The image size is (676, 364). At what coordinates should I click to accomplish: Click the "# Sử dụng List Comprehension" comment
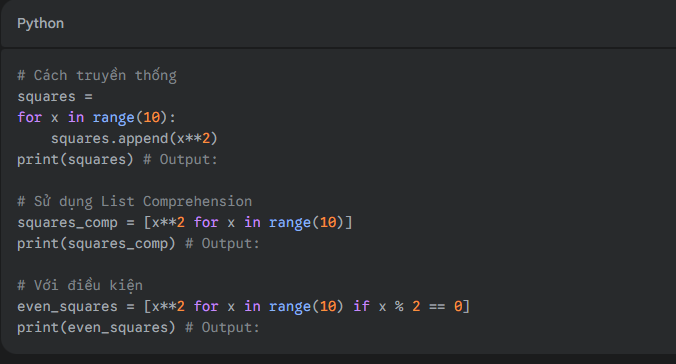click(135, 201)
